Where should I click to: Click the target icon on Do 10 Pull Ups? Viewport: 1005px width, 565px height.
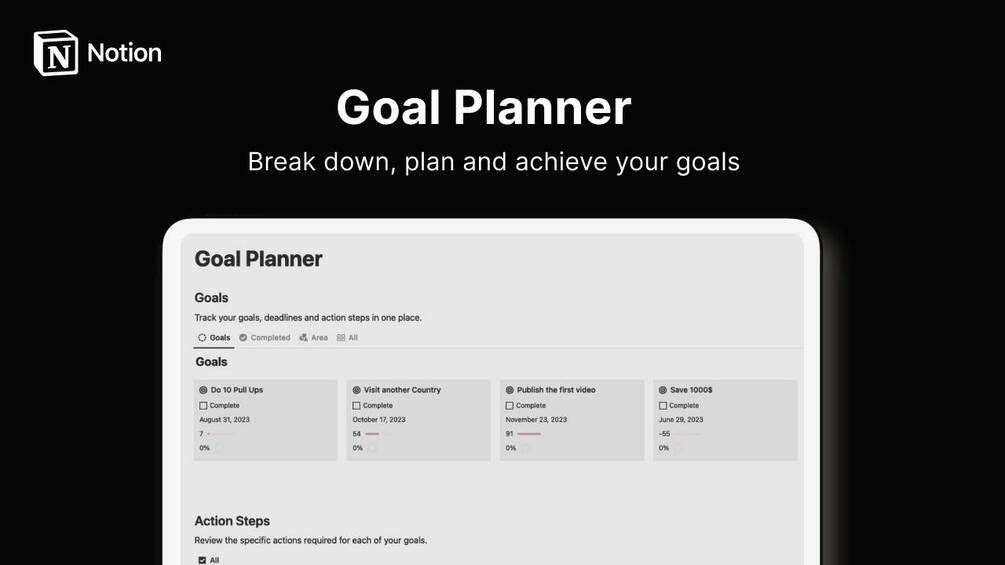click(x=203, y=389)
